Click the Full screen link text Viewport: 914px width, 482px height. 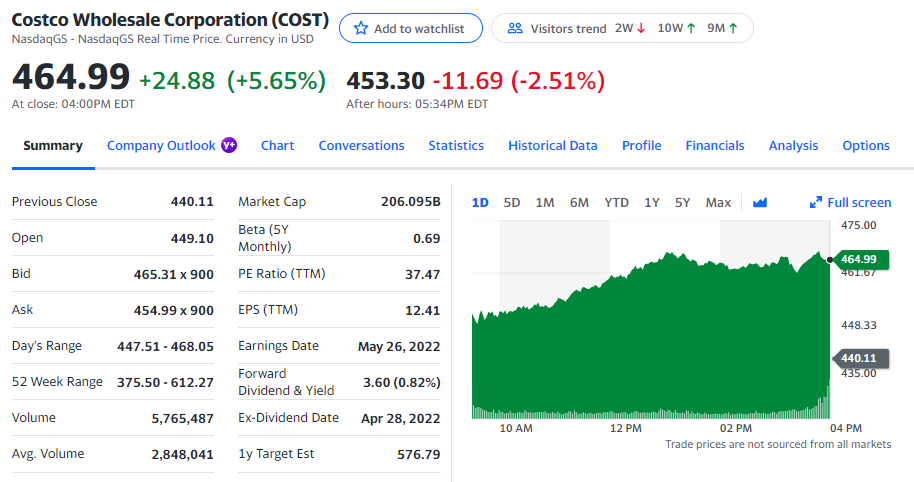click(859, 203)
